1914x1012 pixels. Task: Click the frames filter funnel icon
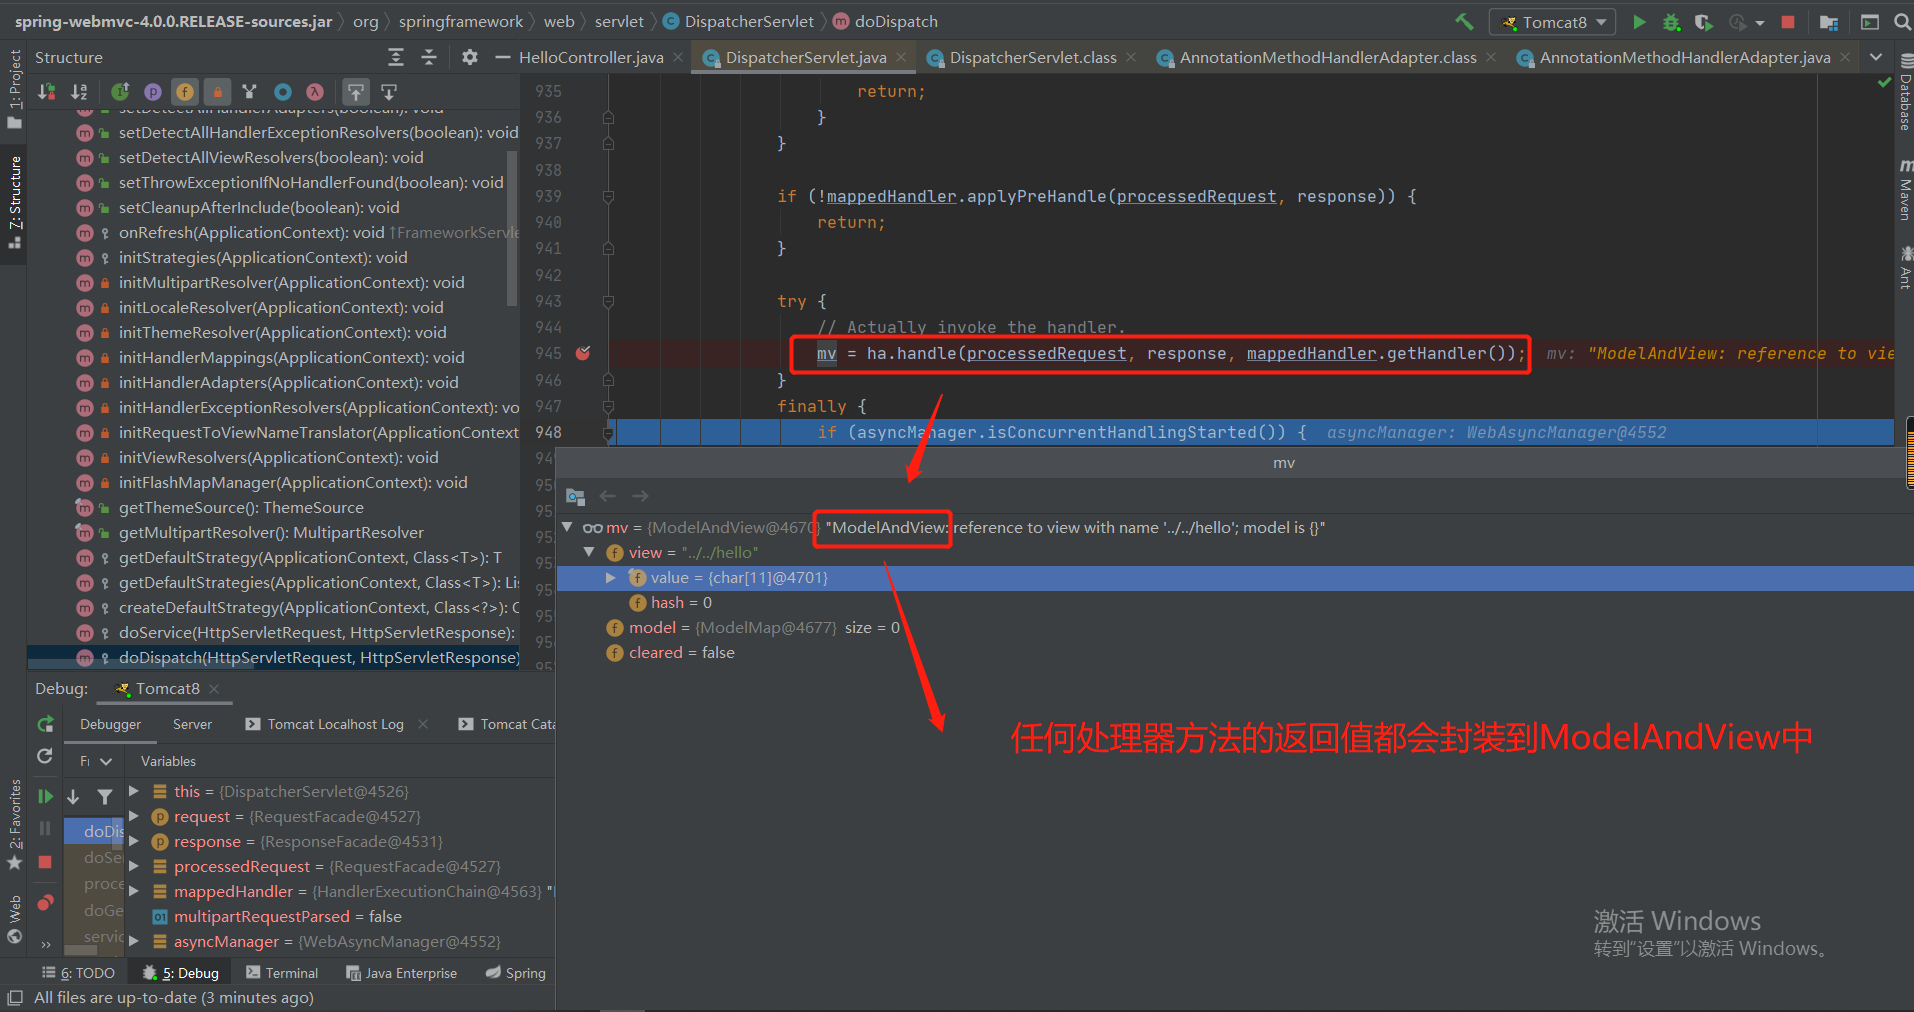(105, 797)
